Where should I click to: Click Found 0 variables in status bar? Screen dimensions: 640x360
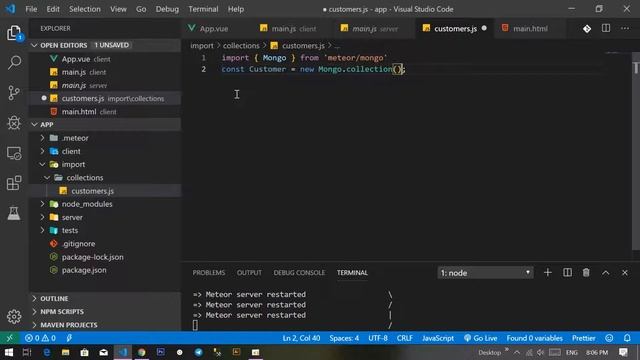534,338
